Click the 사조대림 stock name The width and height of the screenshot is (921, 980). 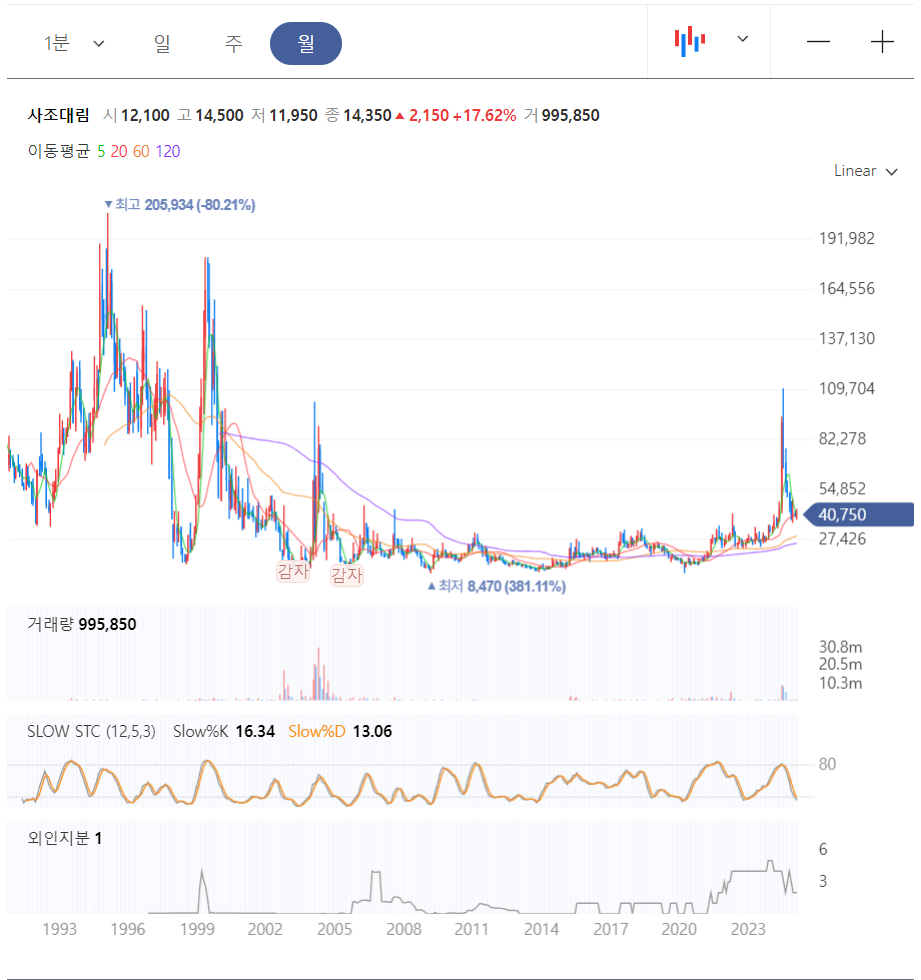coord(58,115)
